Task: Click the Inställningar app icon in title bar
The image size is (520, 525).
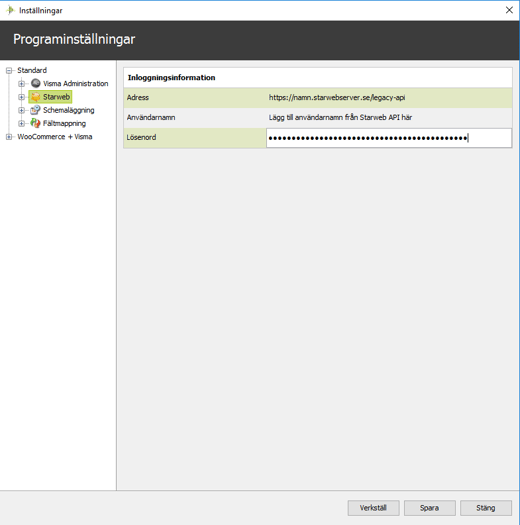Action: (10, 10)
